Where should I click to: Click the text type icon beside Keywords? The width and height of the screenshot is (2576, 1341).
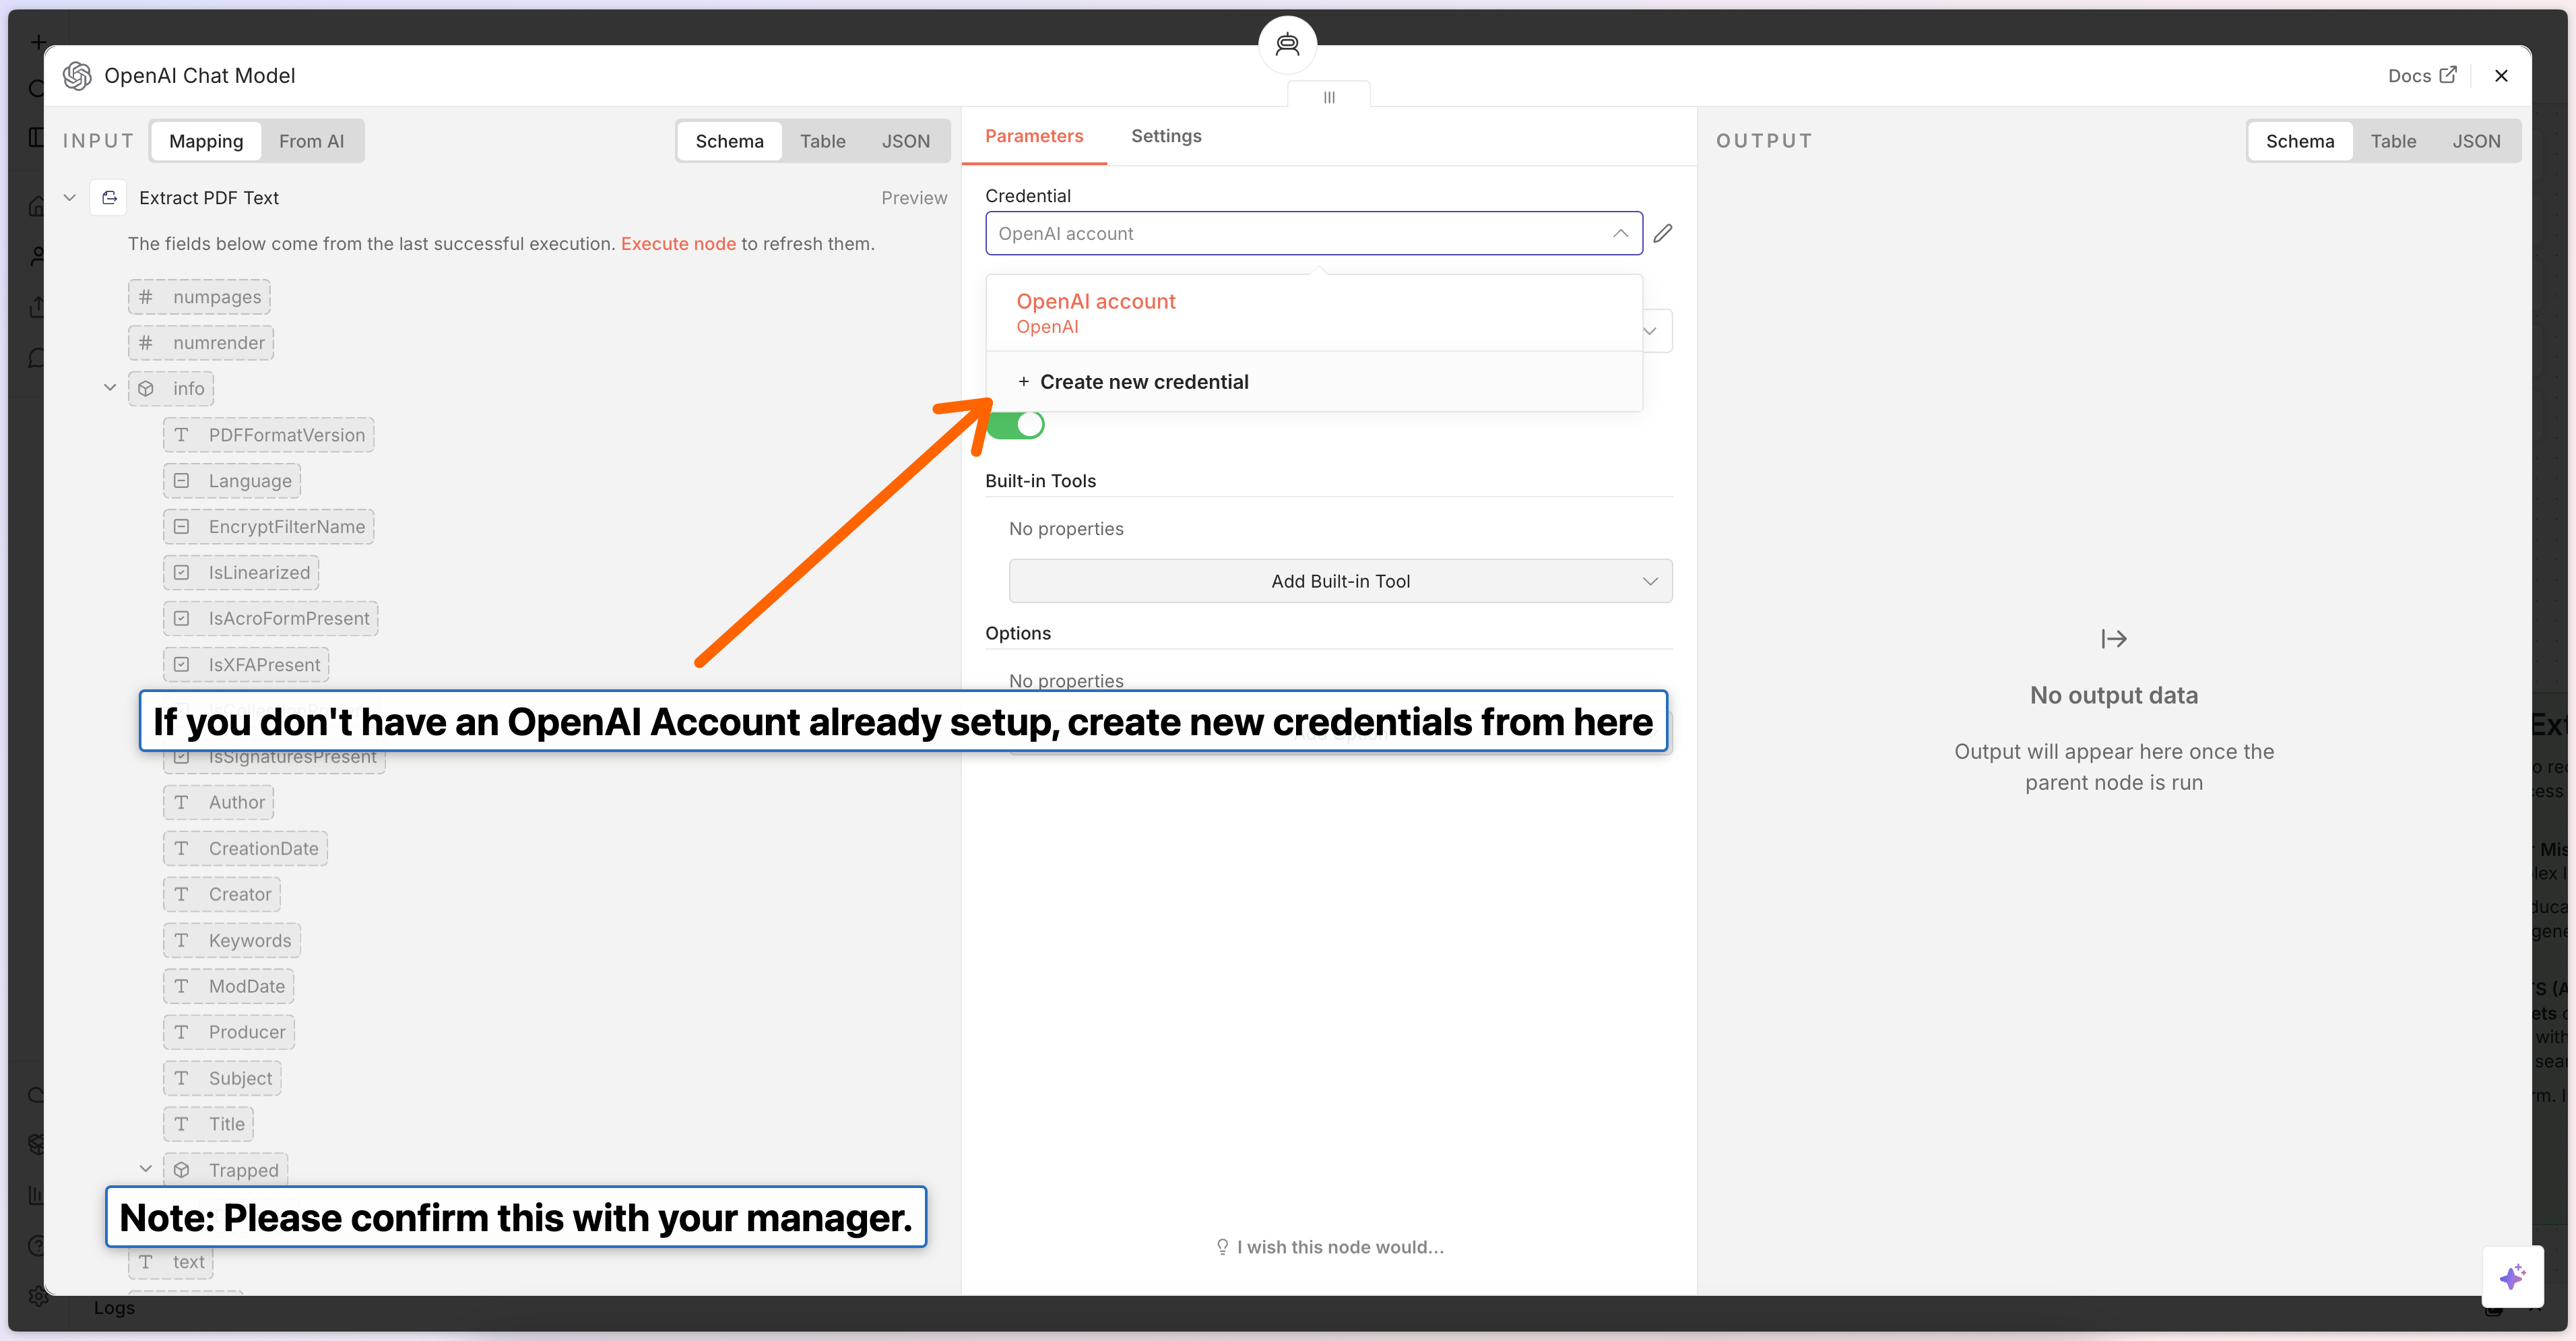coord(181,940)
